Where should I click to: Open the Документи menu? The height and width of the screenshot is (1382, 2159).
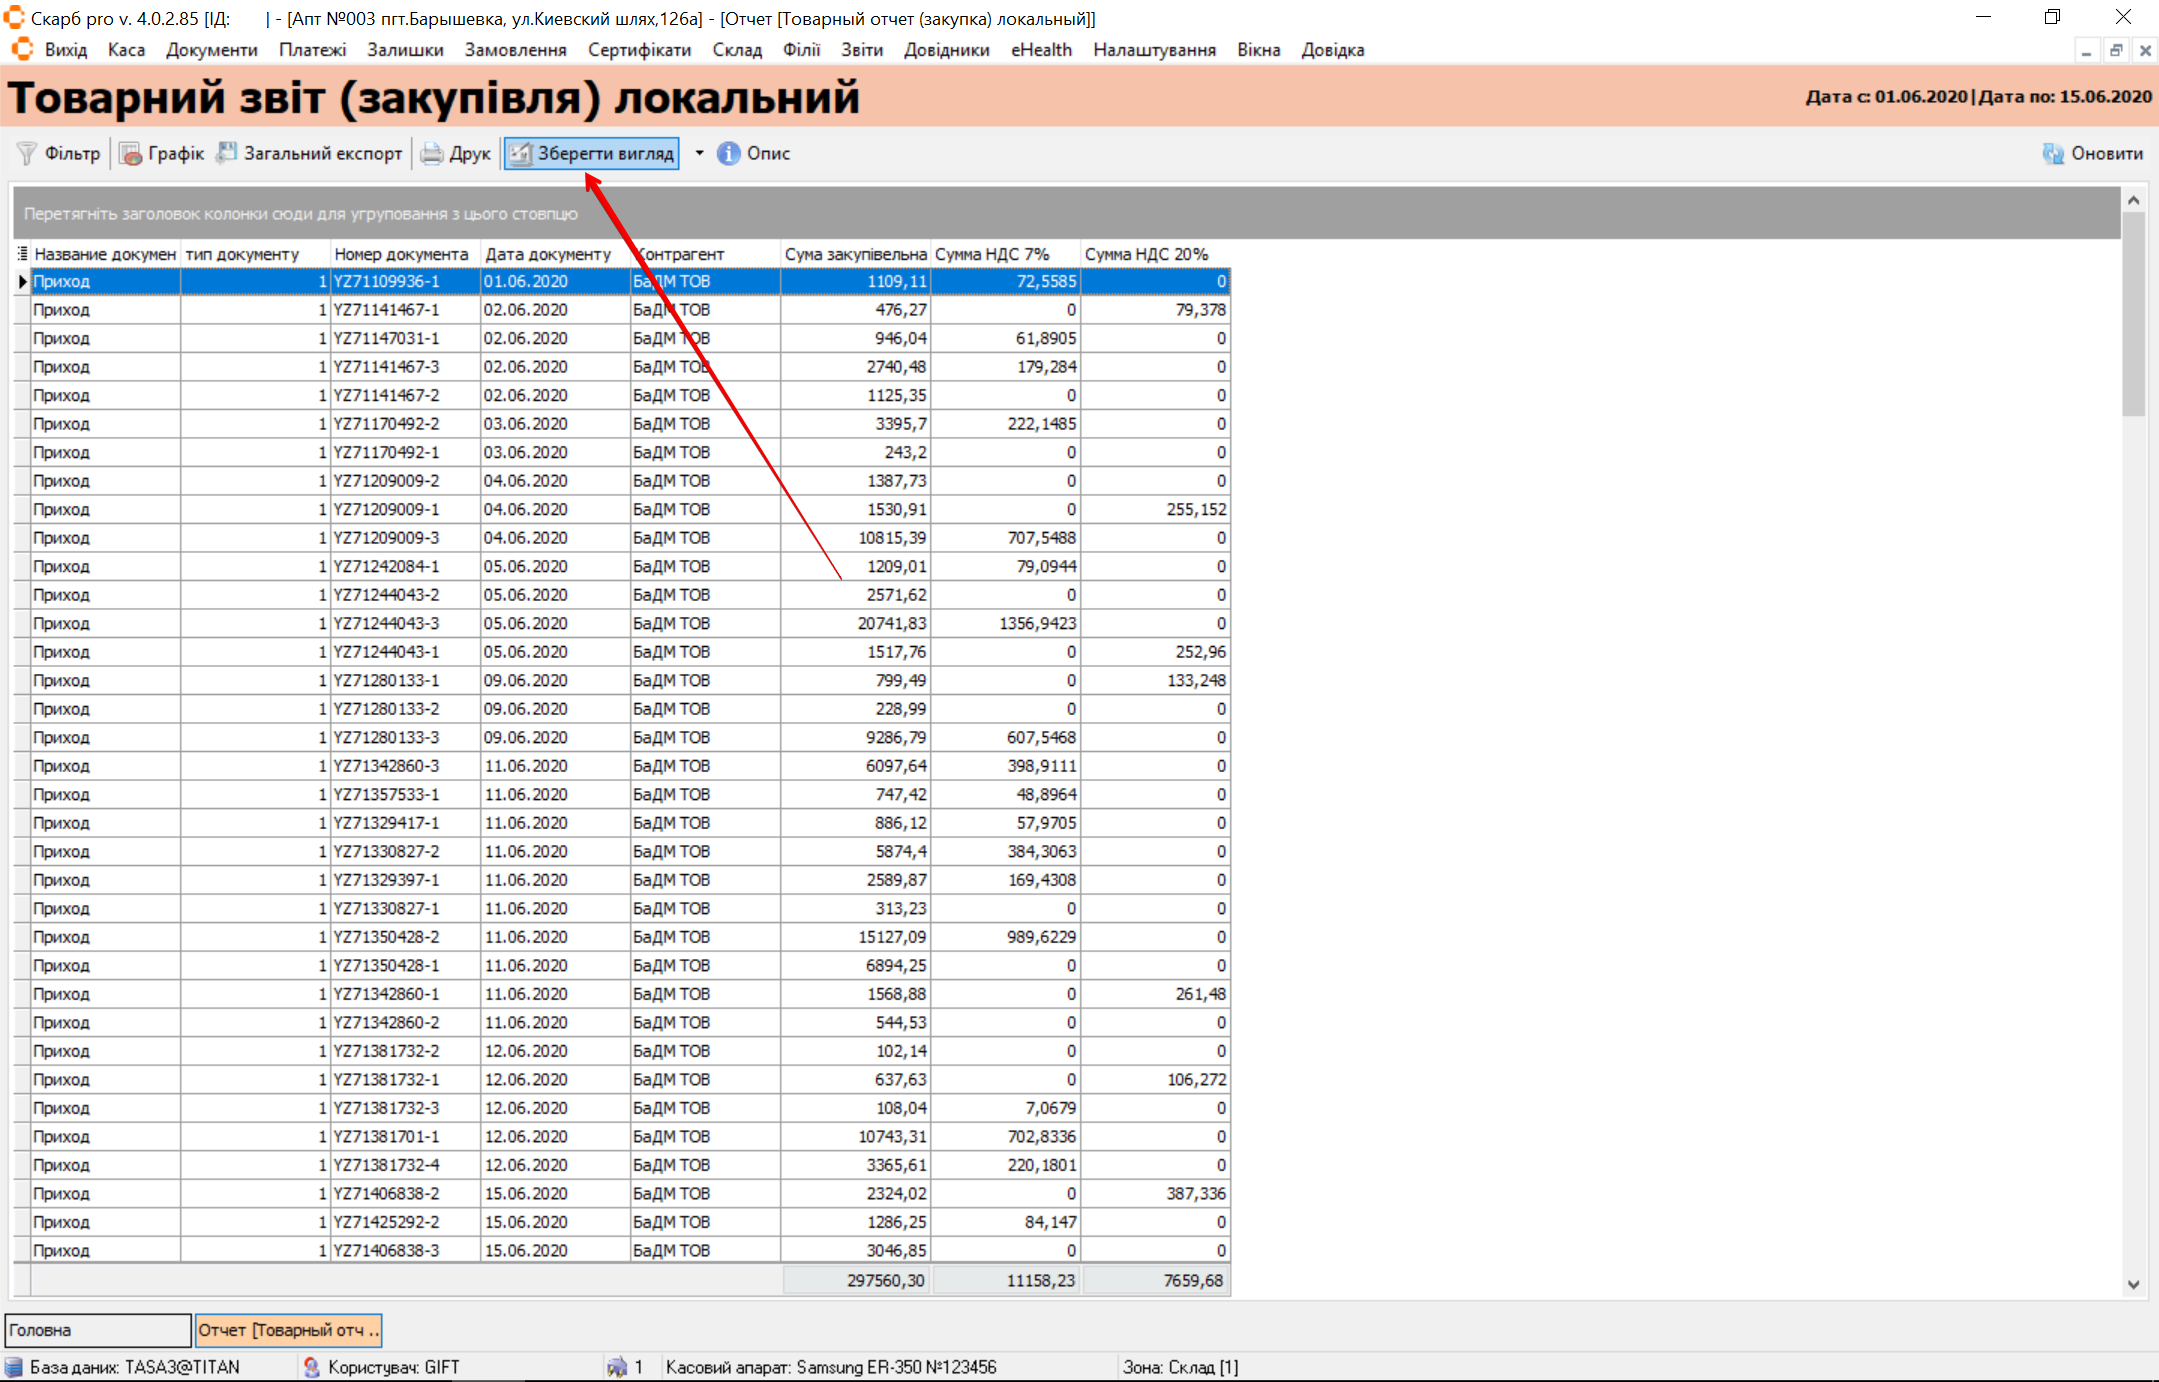(x=211, y=50)
